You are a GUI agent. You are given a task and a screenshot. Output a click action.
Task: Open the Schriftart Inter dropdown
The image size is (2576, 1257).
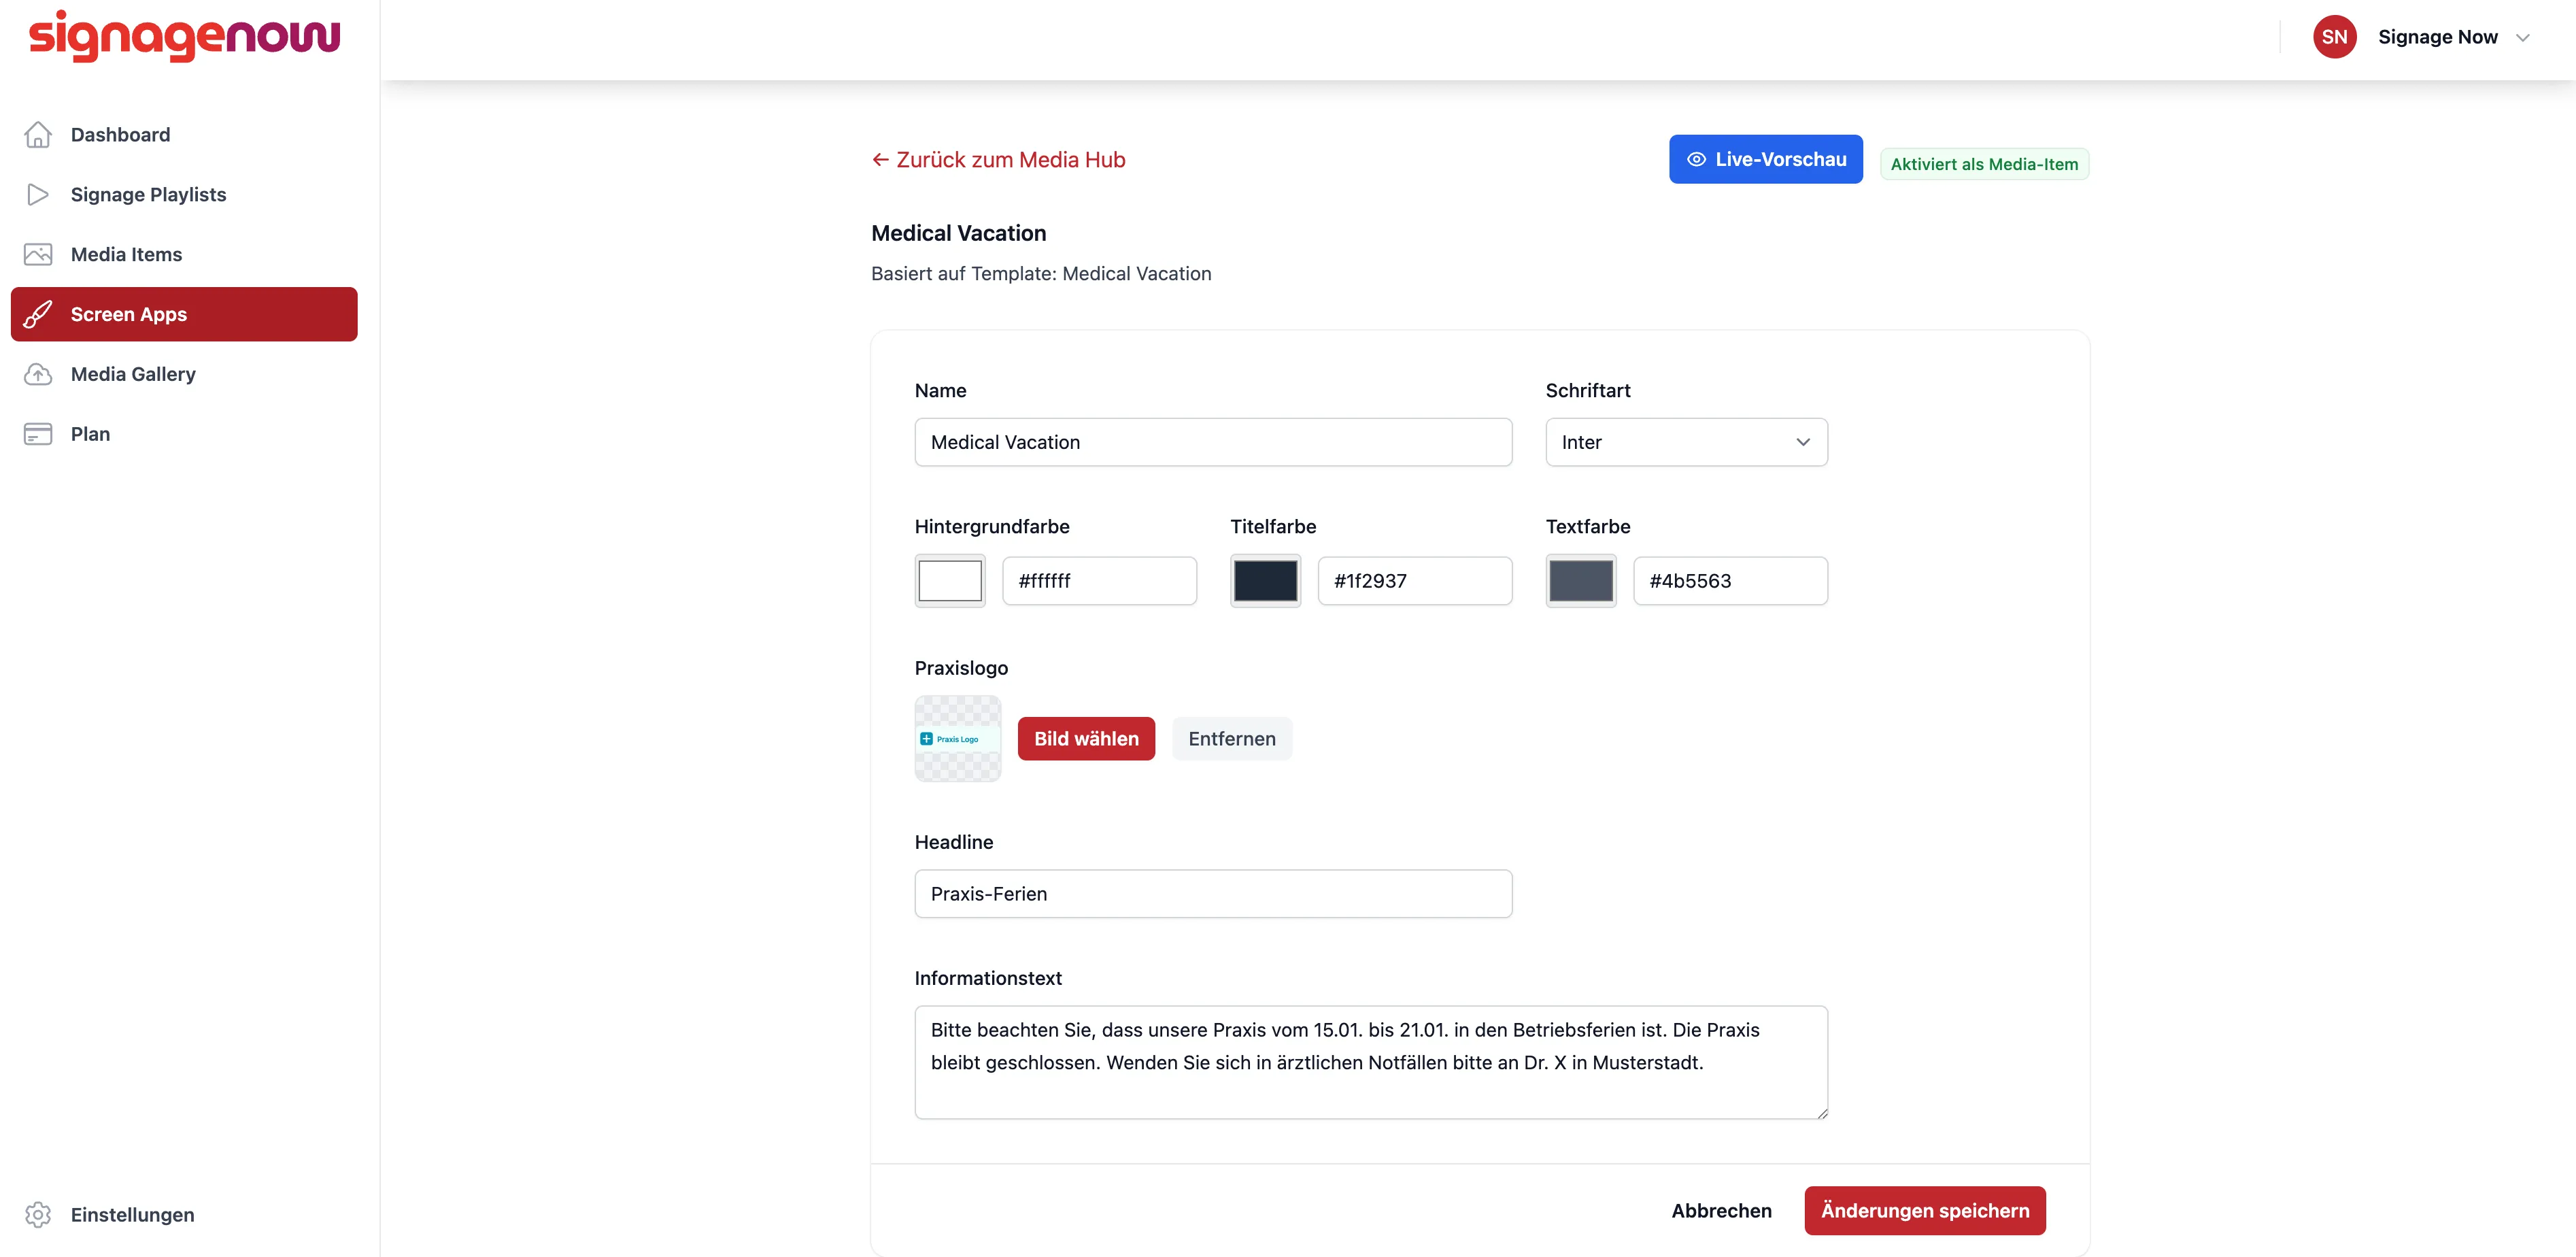point(1686,442)
